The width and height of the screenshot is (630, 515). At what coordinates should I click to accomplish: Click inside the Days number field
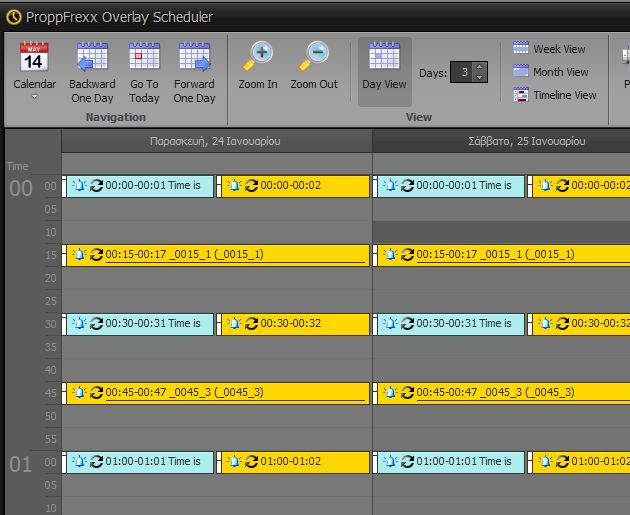pyautogui.click(x=462, y=72)
